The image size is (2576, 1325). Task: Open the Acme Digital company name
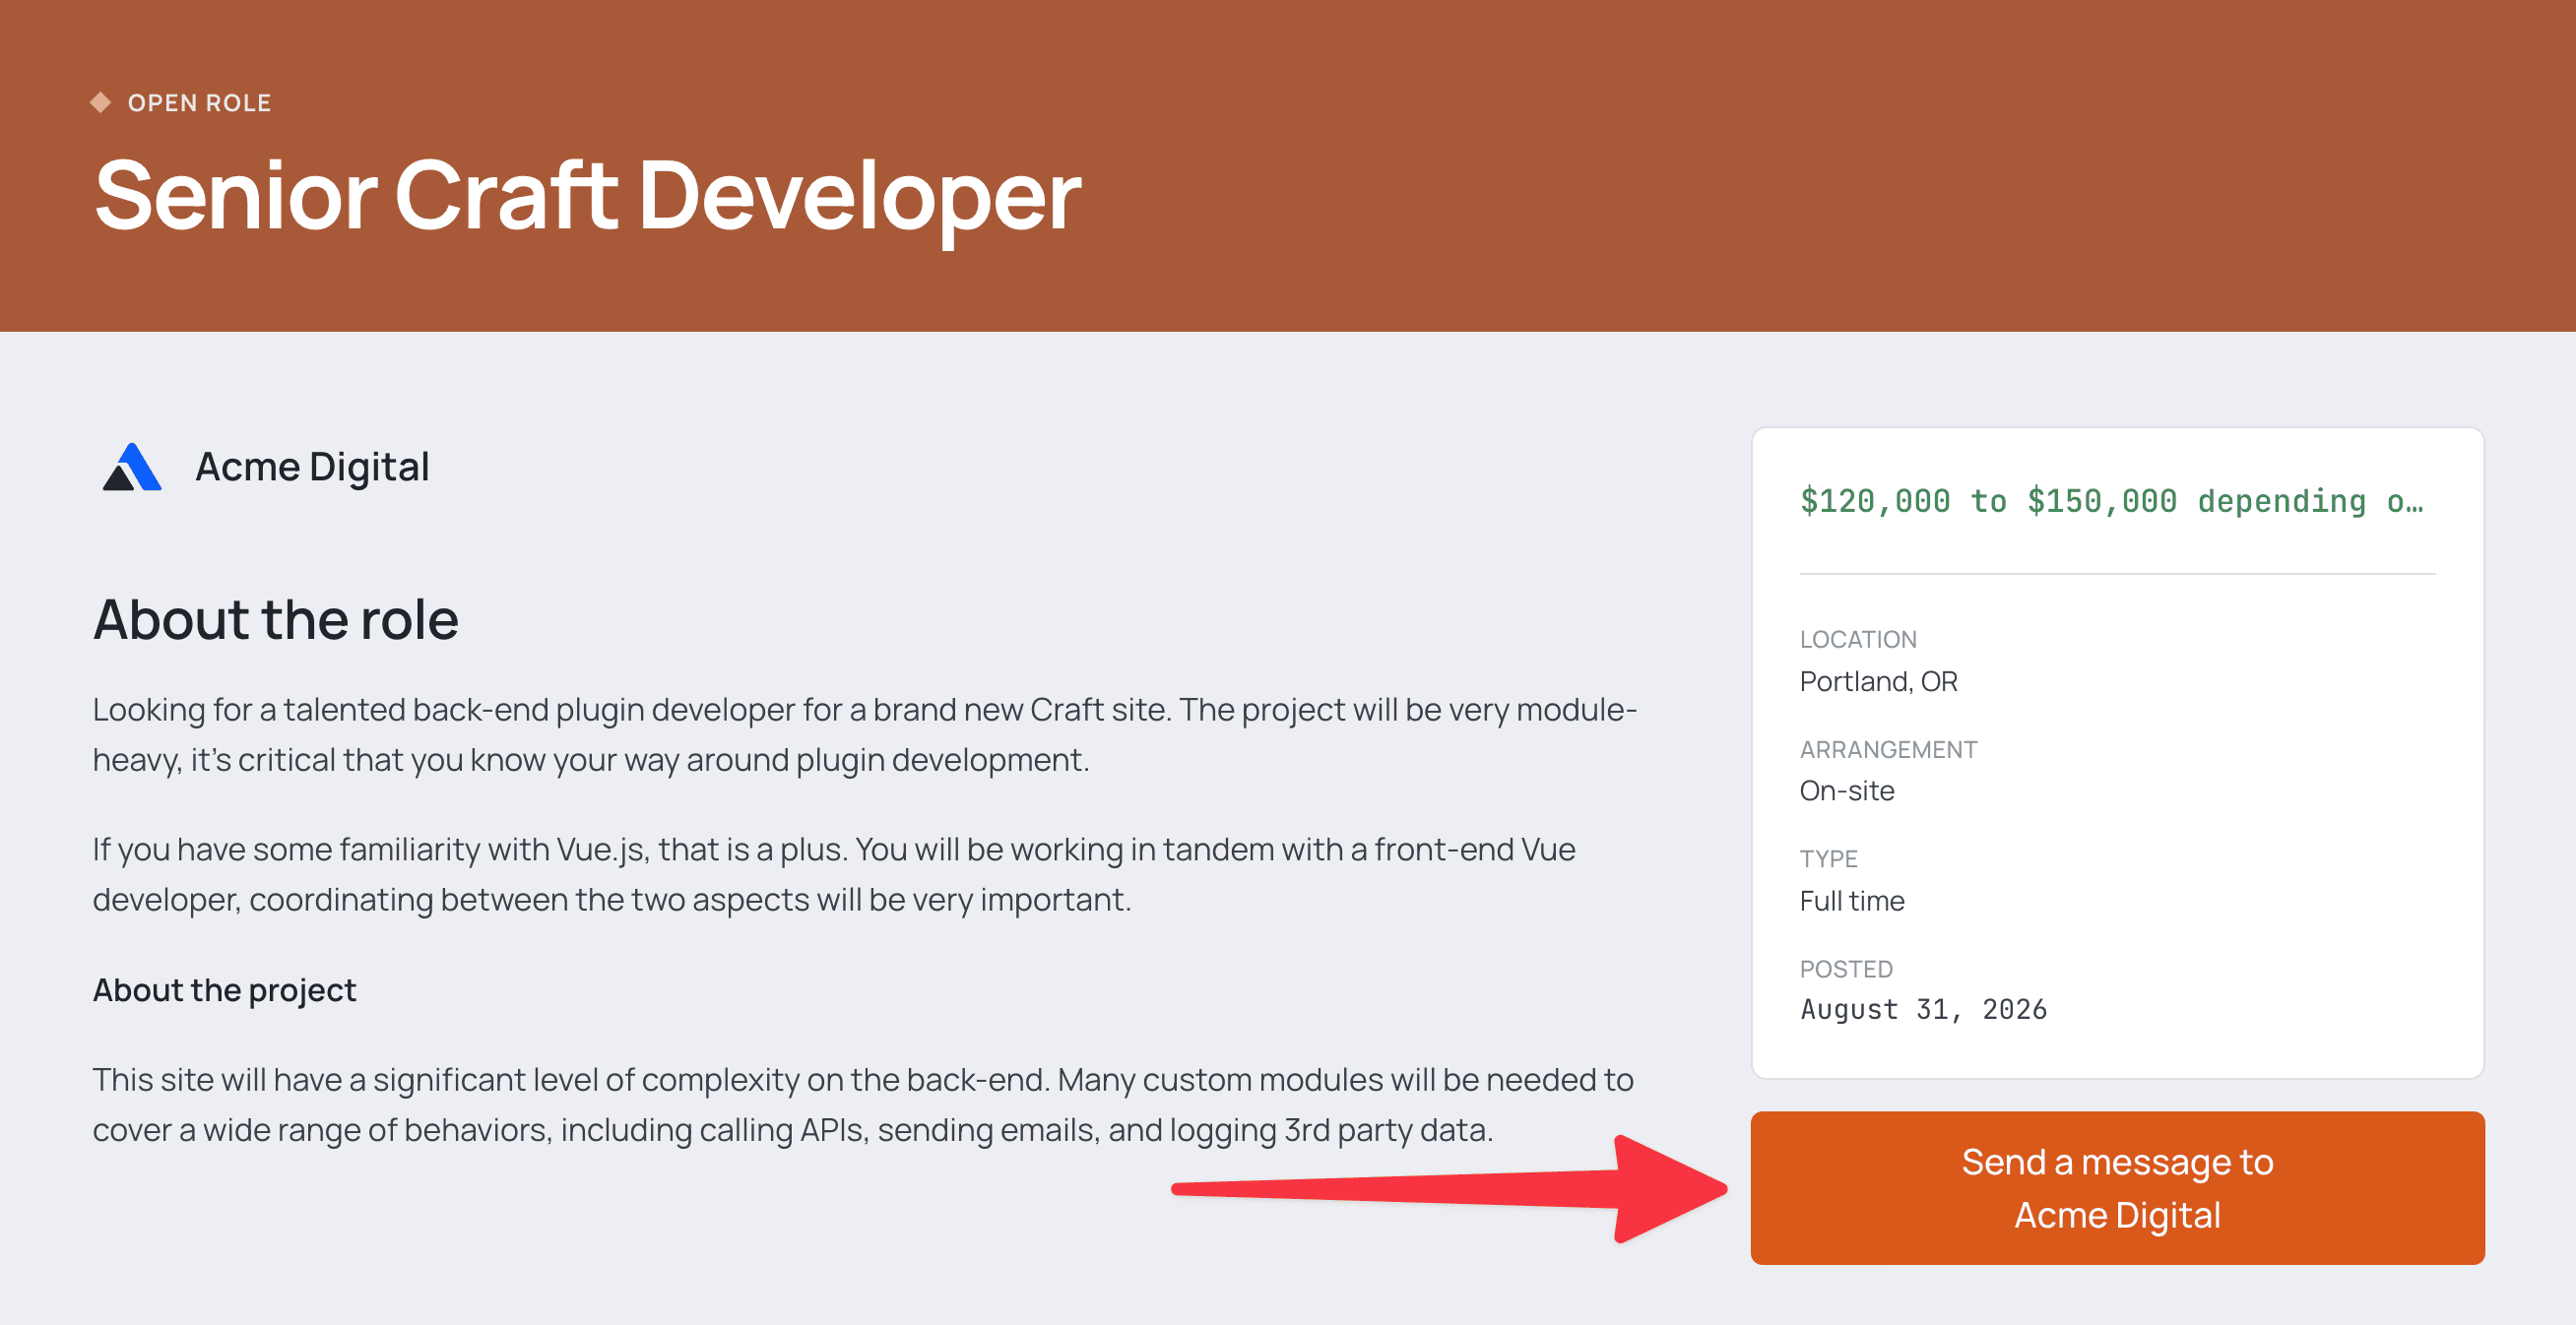312,467
